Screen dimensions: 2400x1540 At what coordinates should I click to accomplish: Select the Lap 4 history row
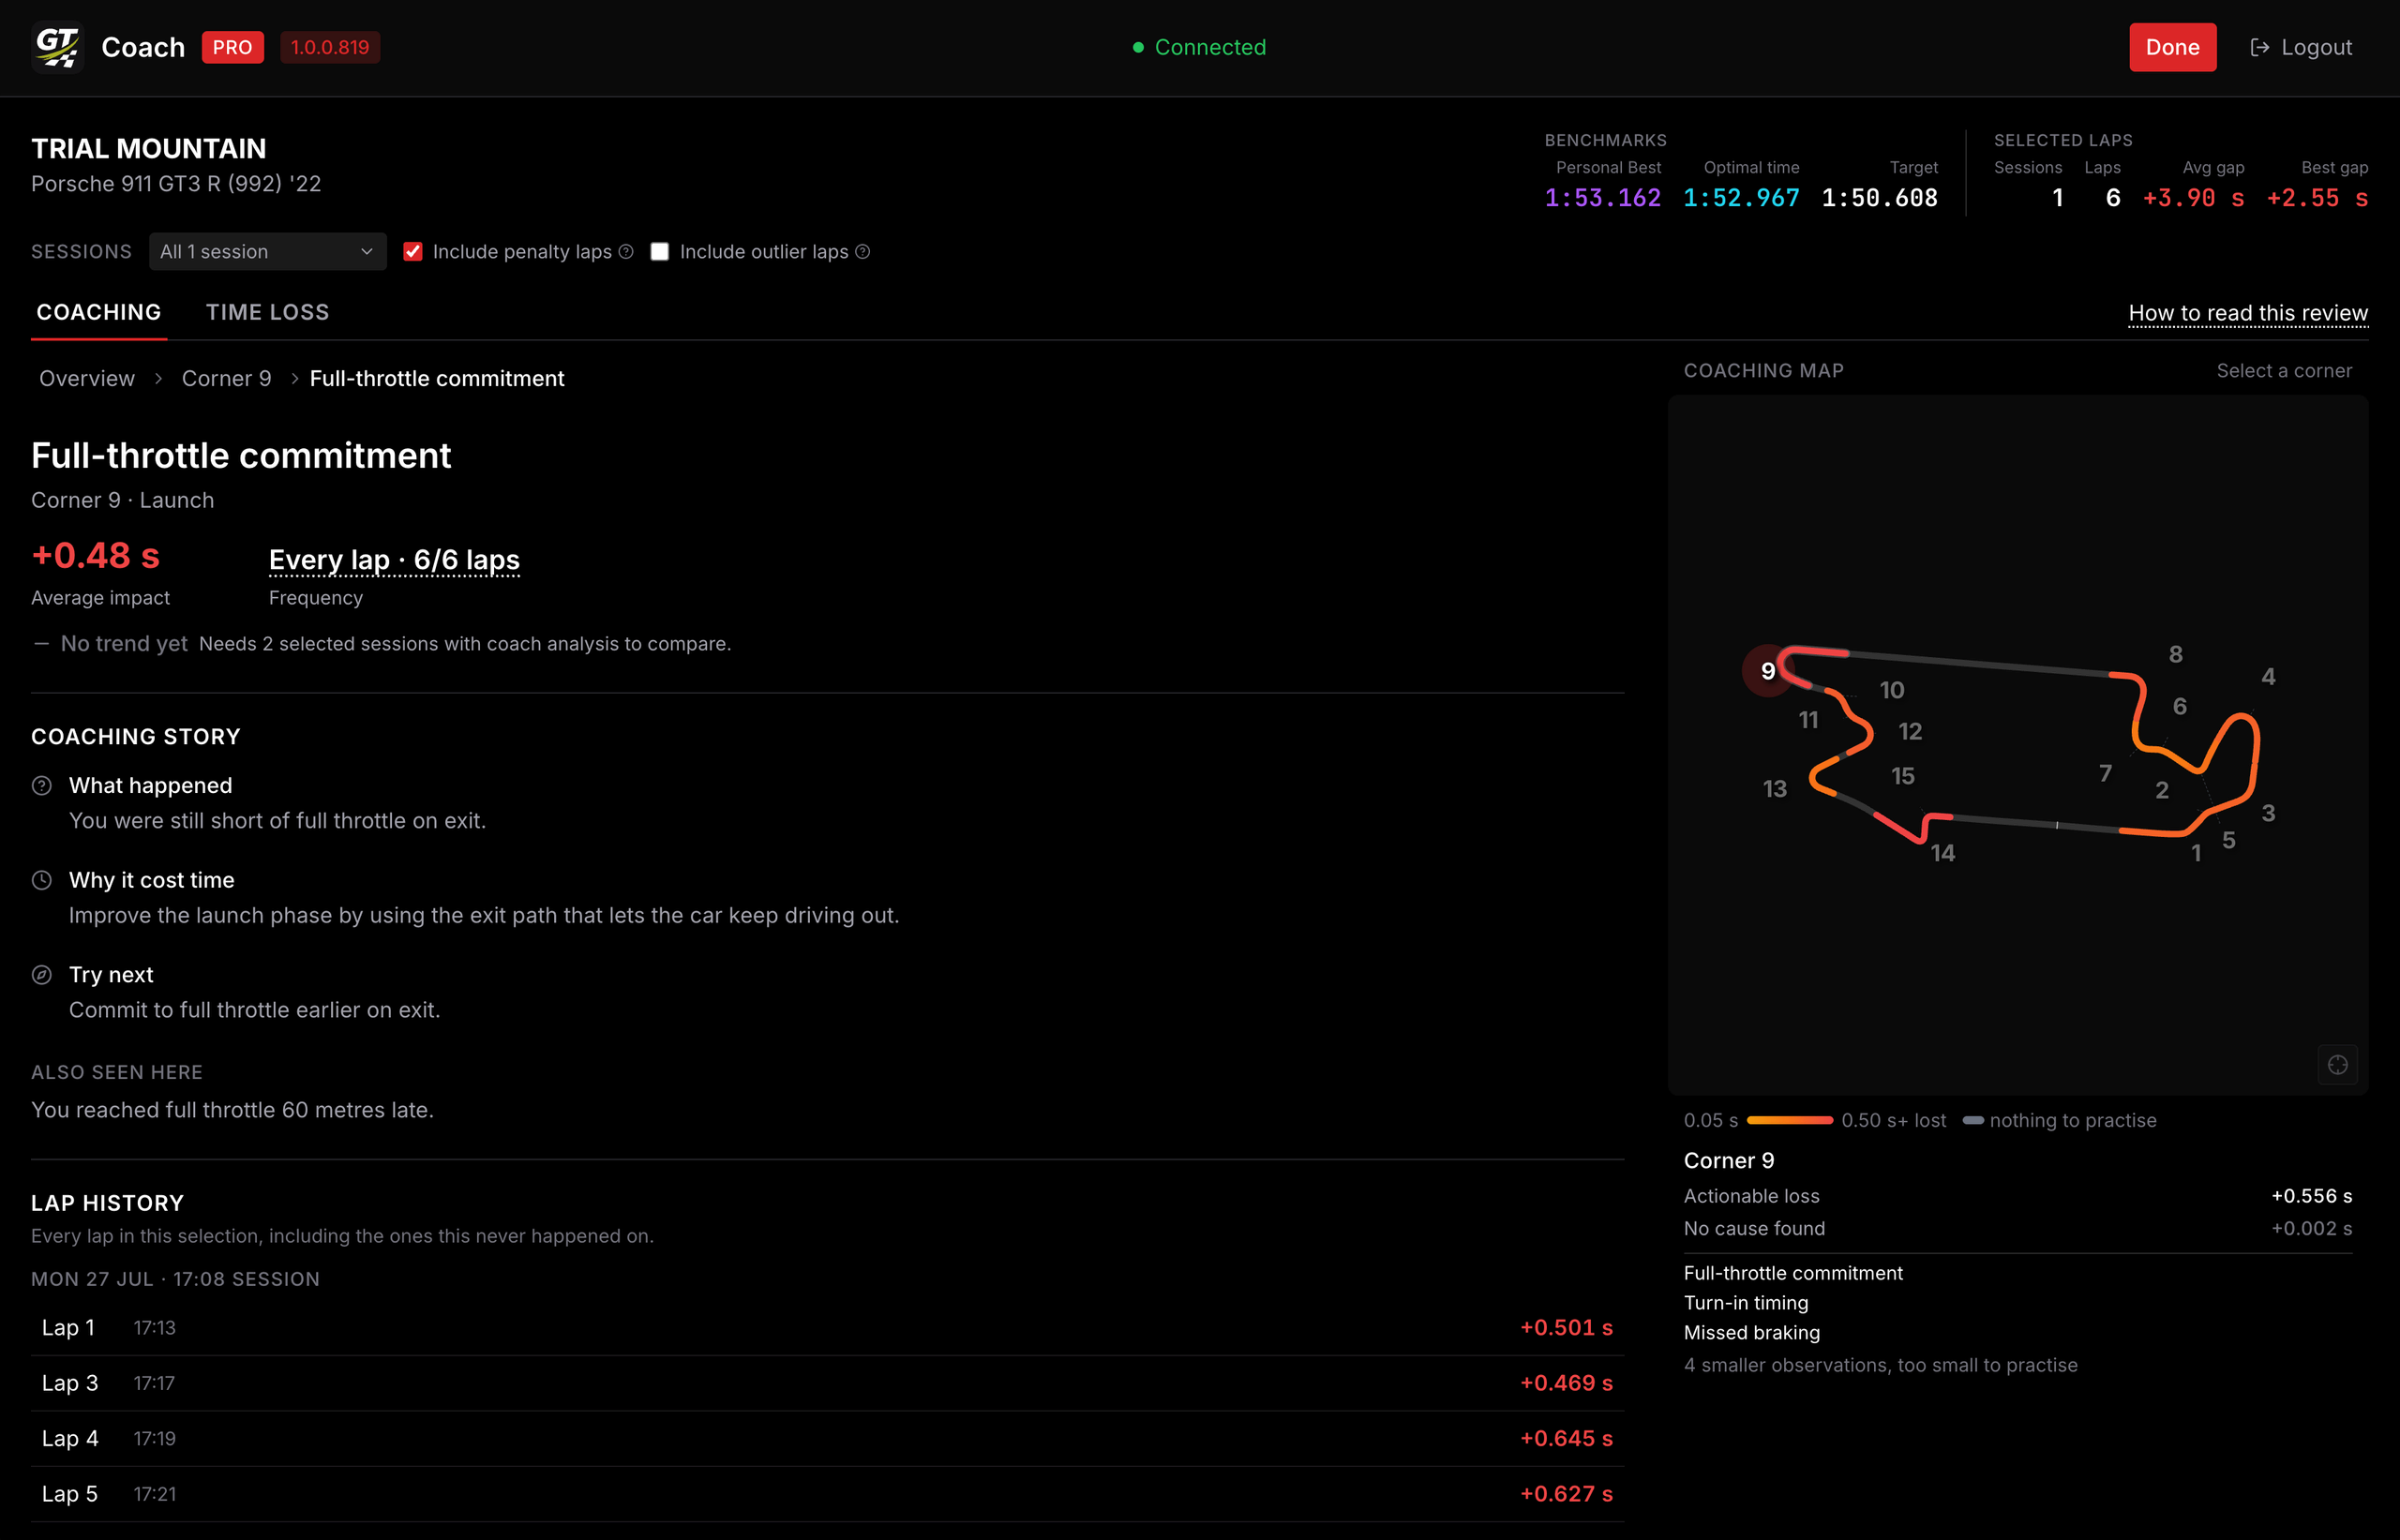coord(827,1439)
